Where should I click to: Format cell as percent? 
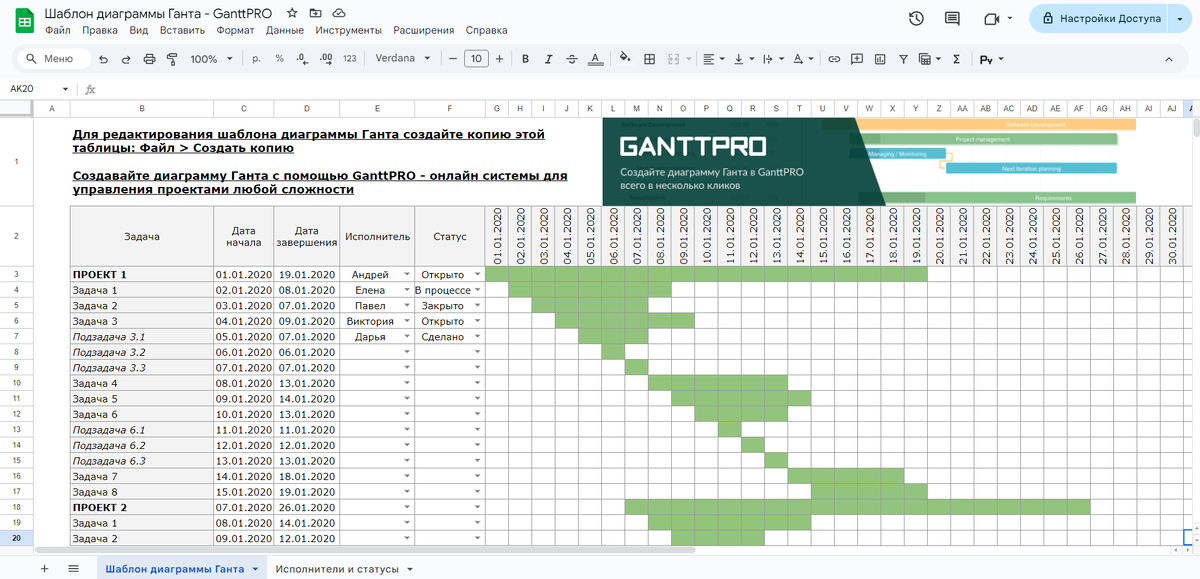tap(279, 59)
